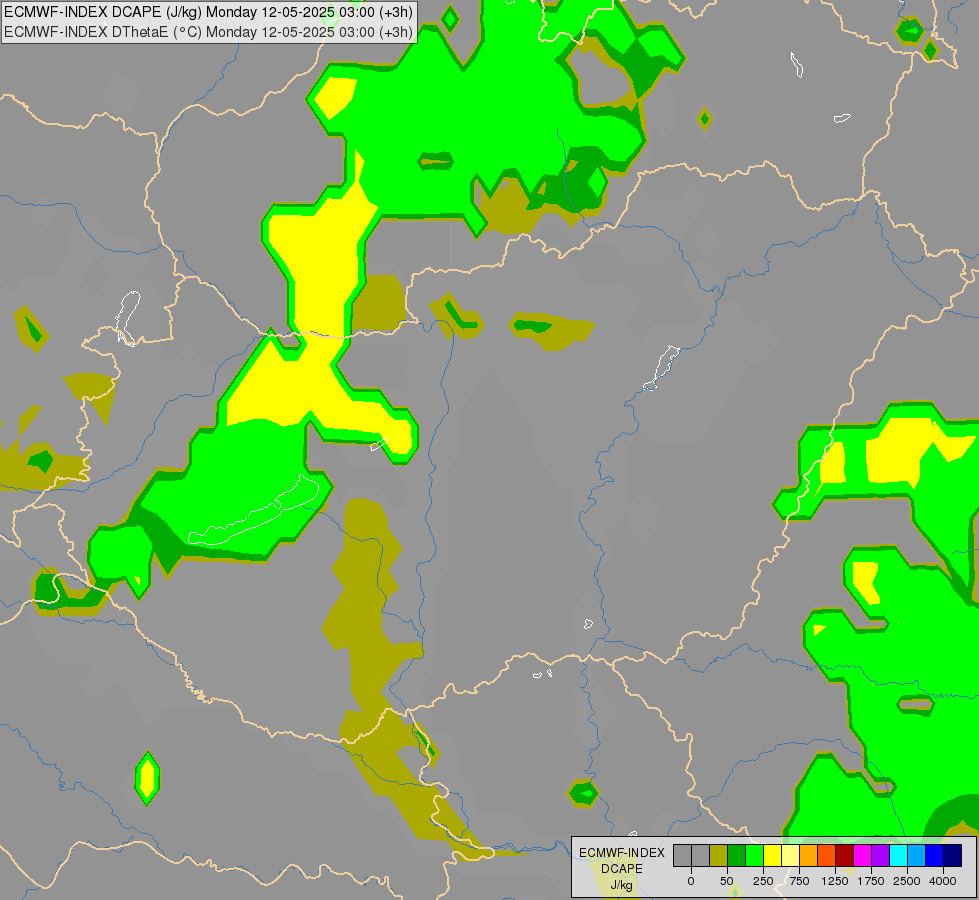Click the pale yellow legend swatch

coord(790,856)
